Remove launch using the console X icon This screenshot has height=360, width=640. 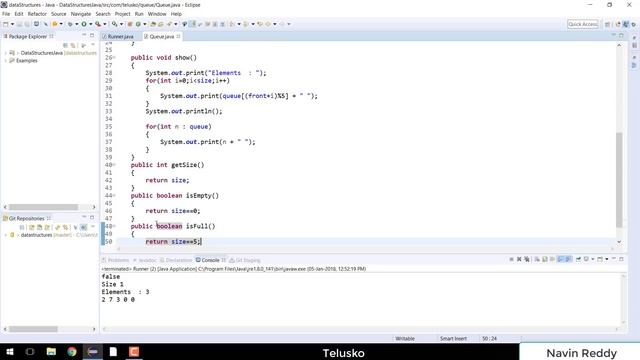coord(519,259)
